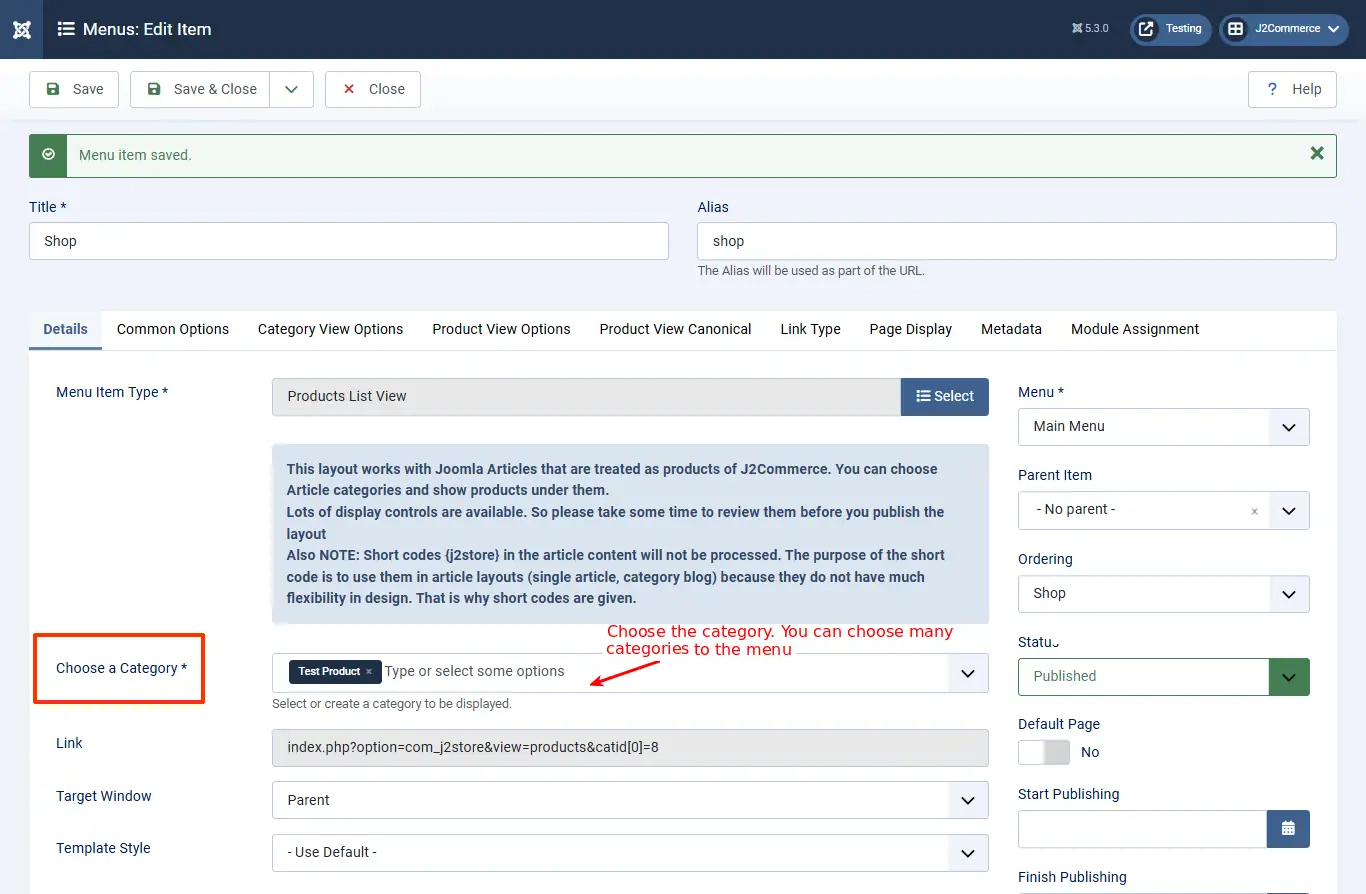The height and width of the screenshot is (894, 1366).
Task: Click the category search 'Type or select some options'
Action: [x=475, y=672]
